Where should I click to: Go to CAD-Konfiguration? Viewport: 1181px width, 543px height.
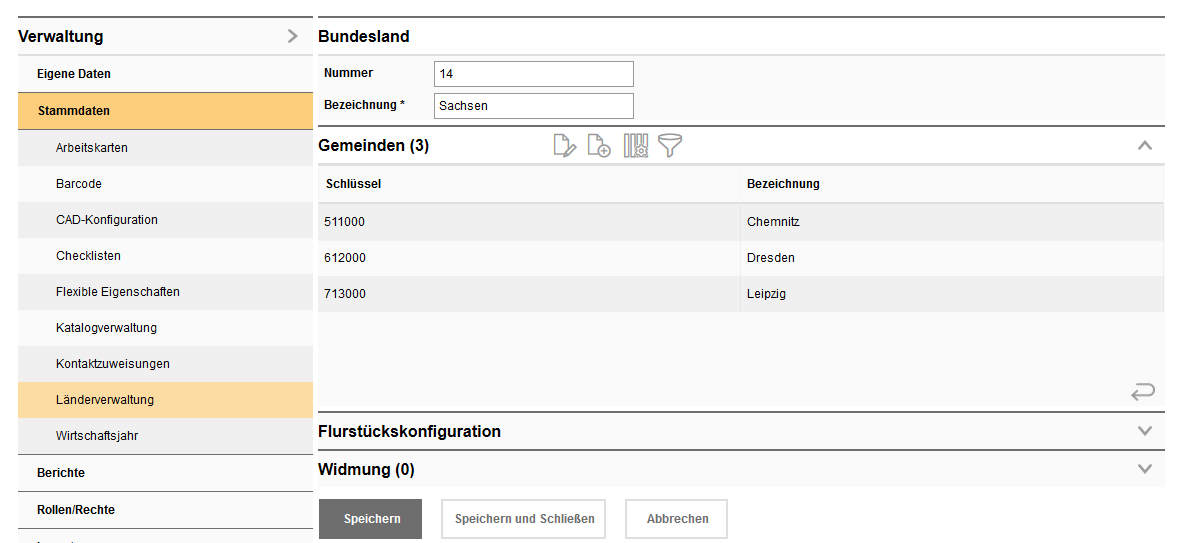tap(107, 220)
